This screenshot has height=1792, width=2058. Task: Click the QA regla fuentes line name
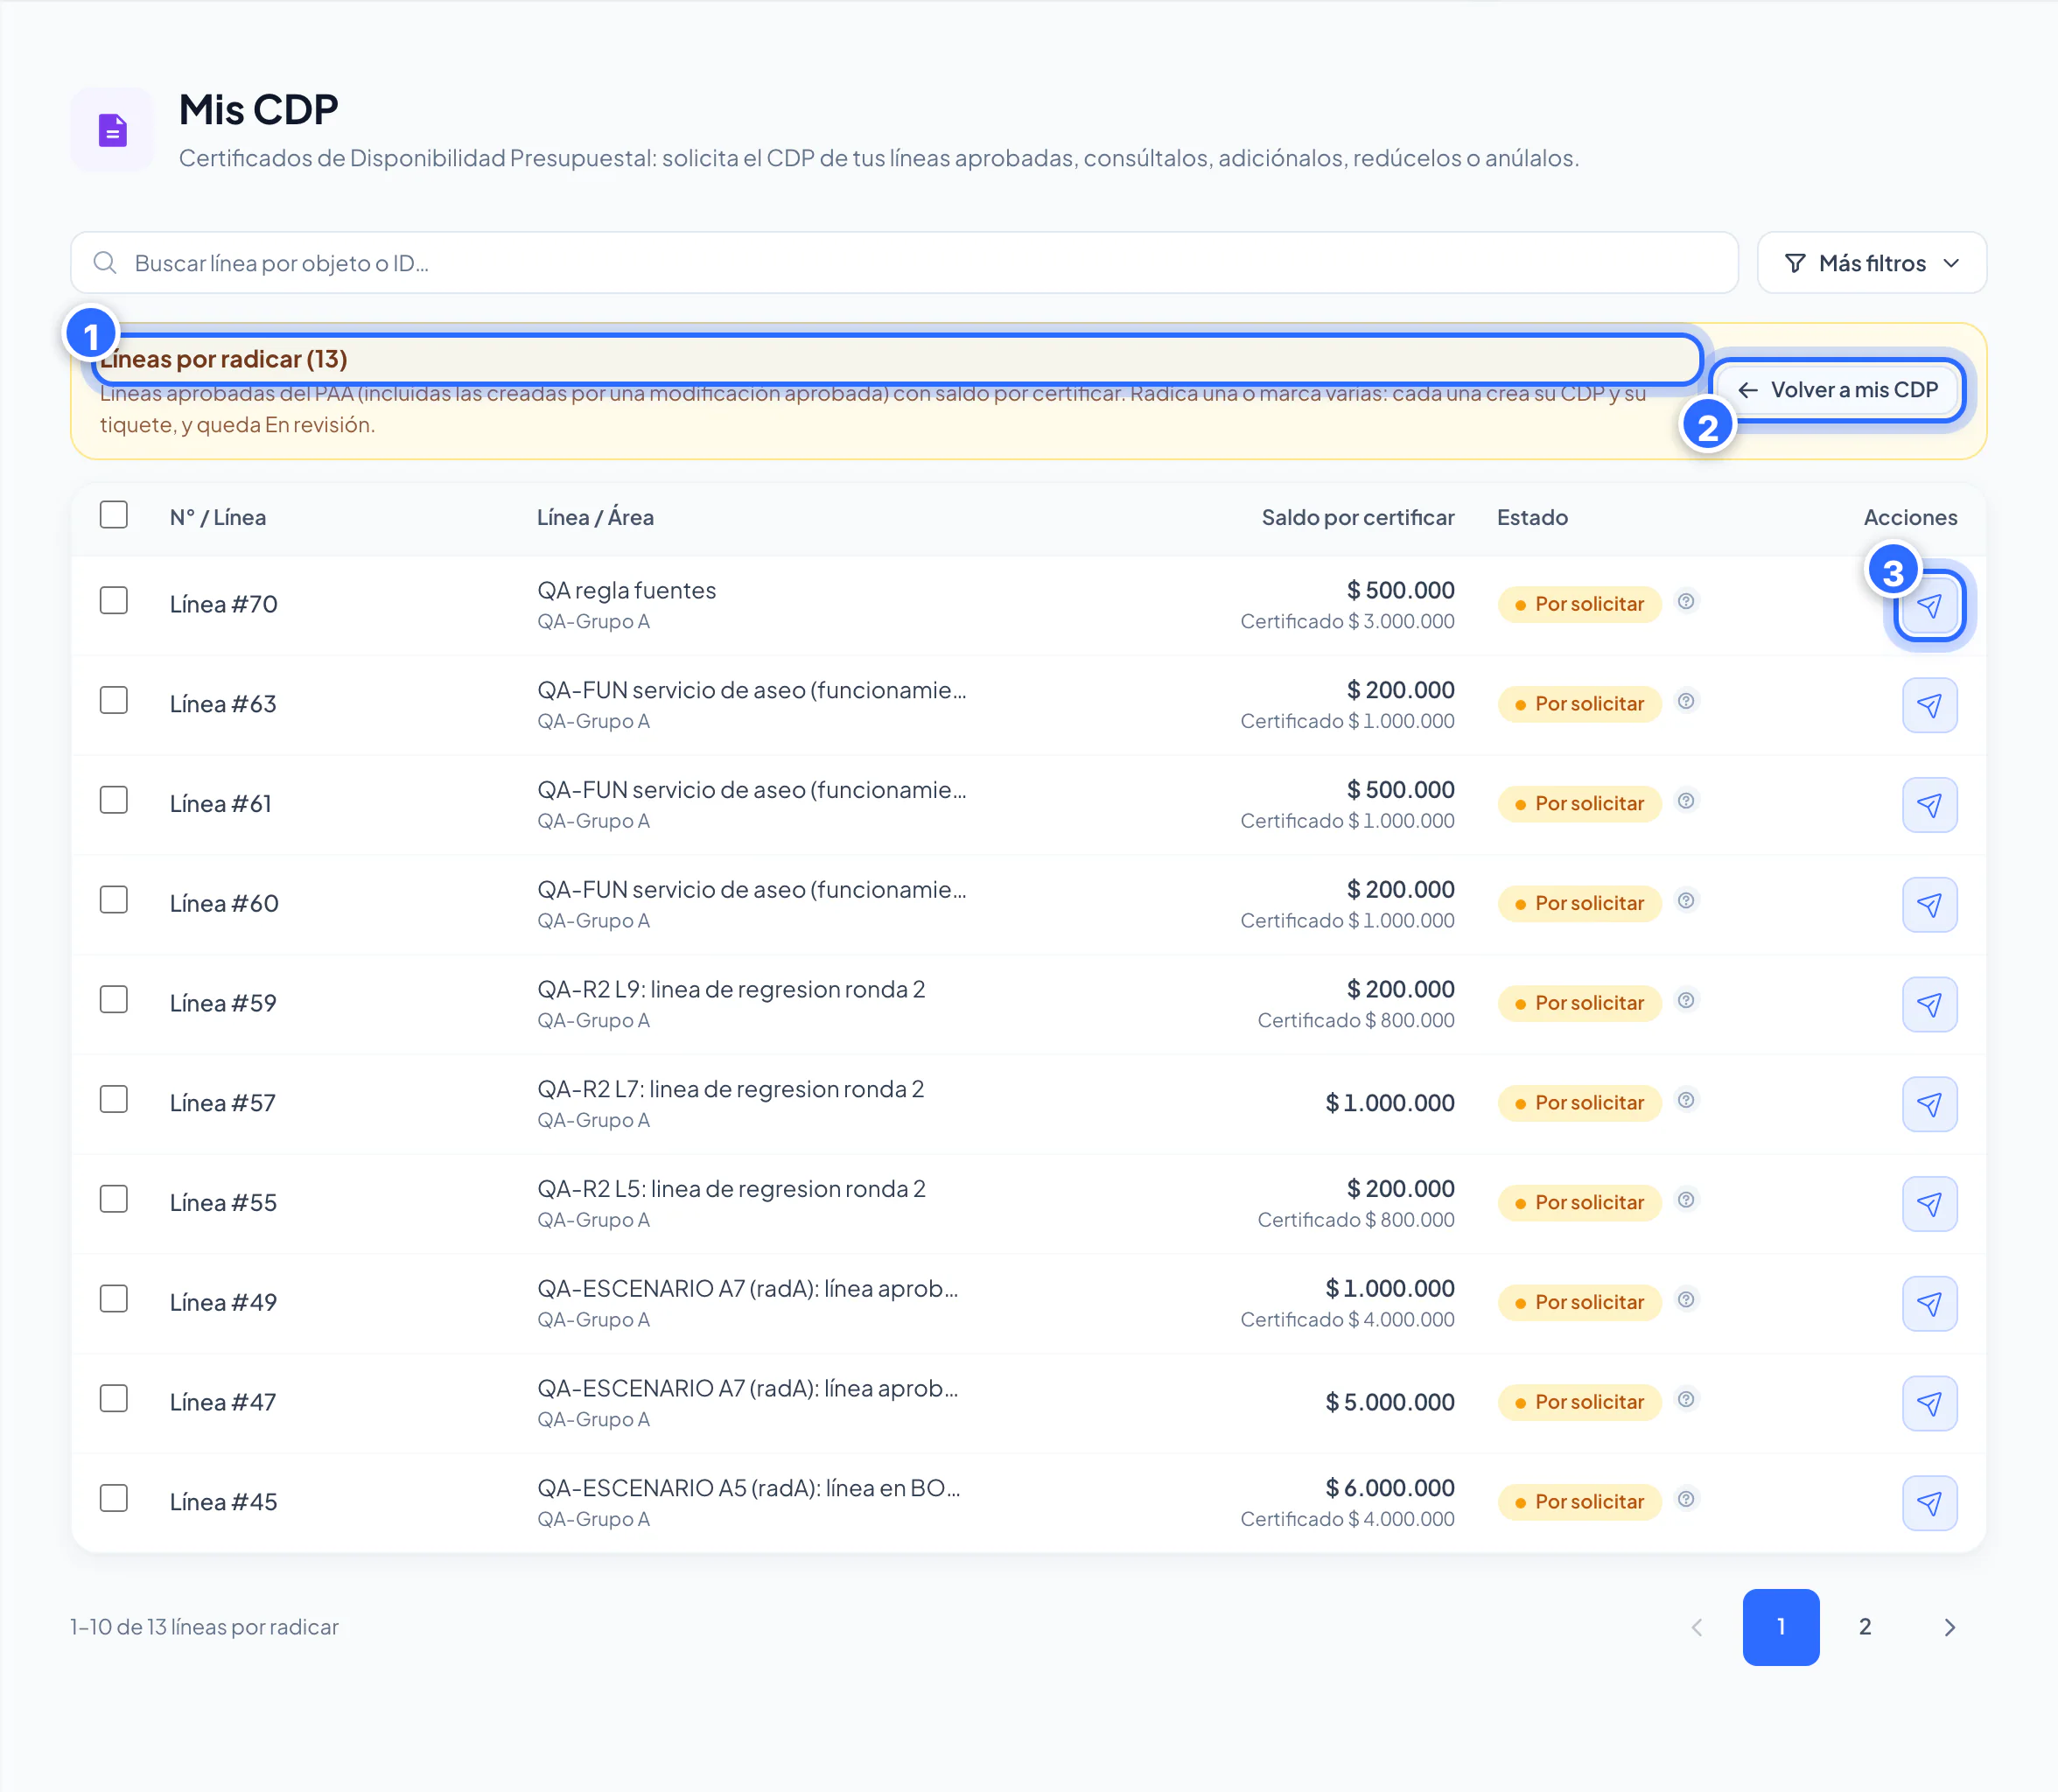(627, 590)
